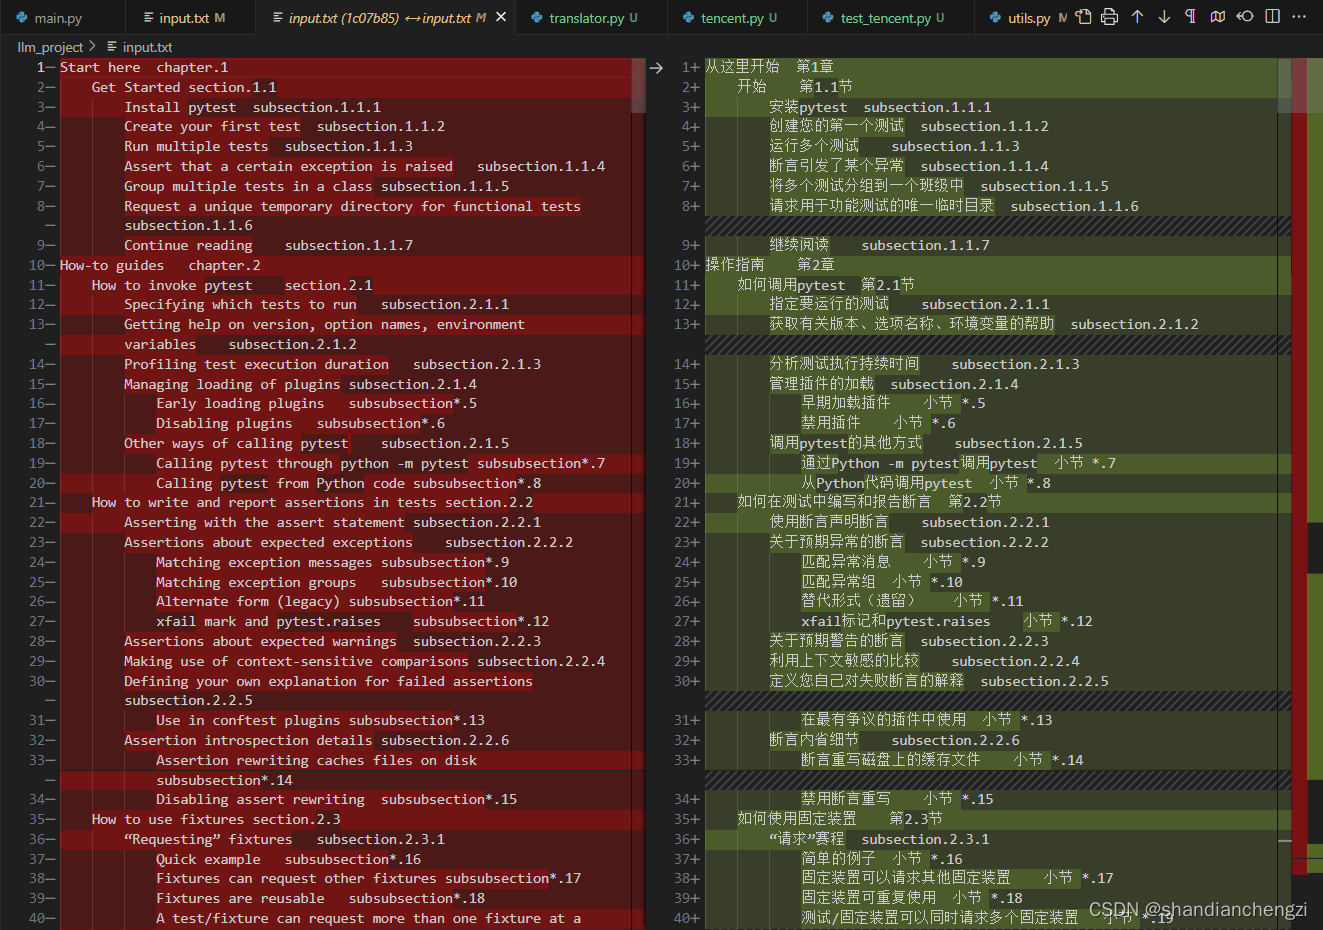The width and height of the screenshot is (1323, 930).
Task: Click "Install pytest subsection.1.1.1" in left pane
Action: (x=252, y=107)
